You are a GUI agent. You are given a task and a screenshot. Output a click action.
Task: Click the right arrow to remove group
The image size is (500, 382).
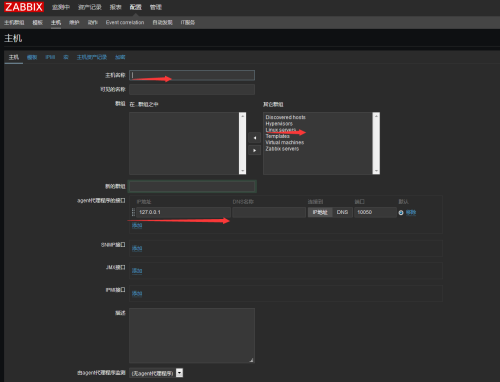point(255,150)
